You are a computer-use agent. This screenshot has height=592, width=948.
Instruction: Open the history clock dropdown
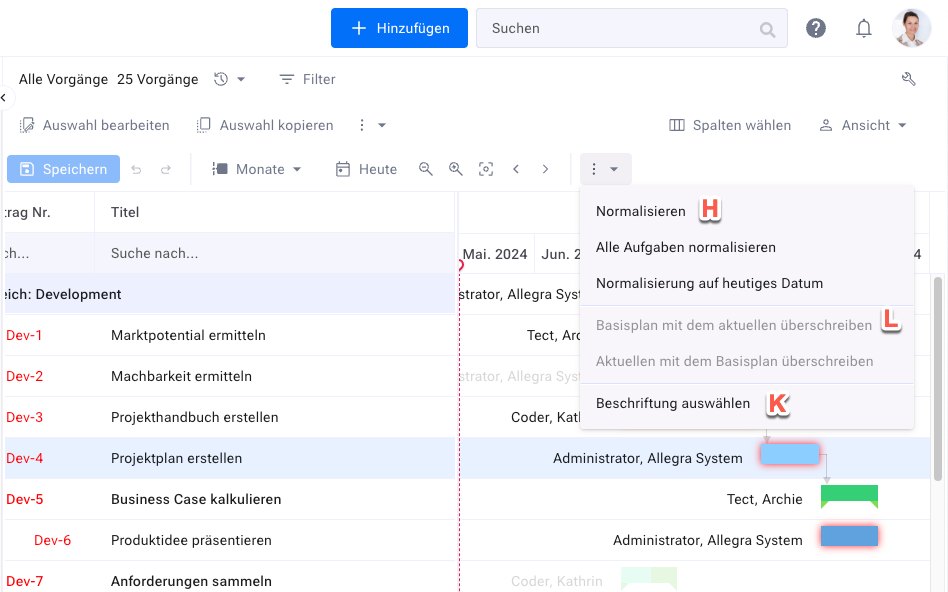[x=229, y=79]
